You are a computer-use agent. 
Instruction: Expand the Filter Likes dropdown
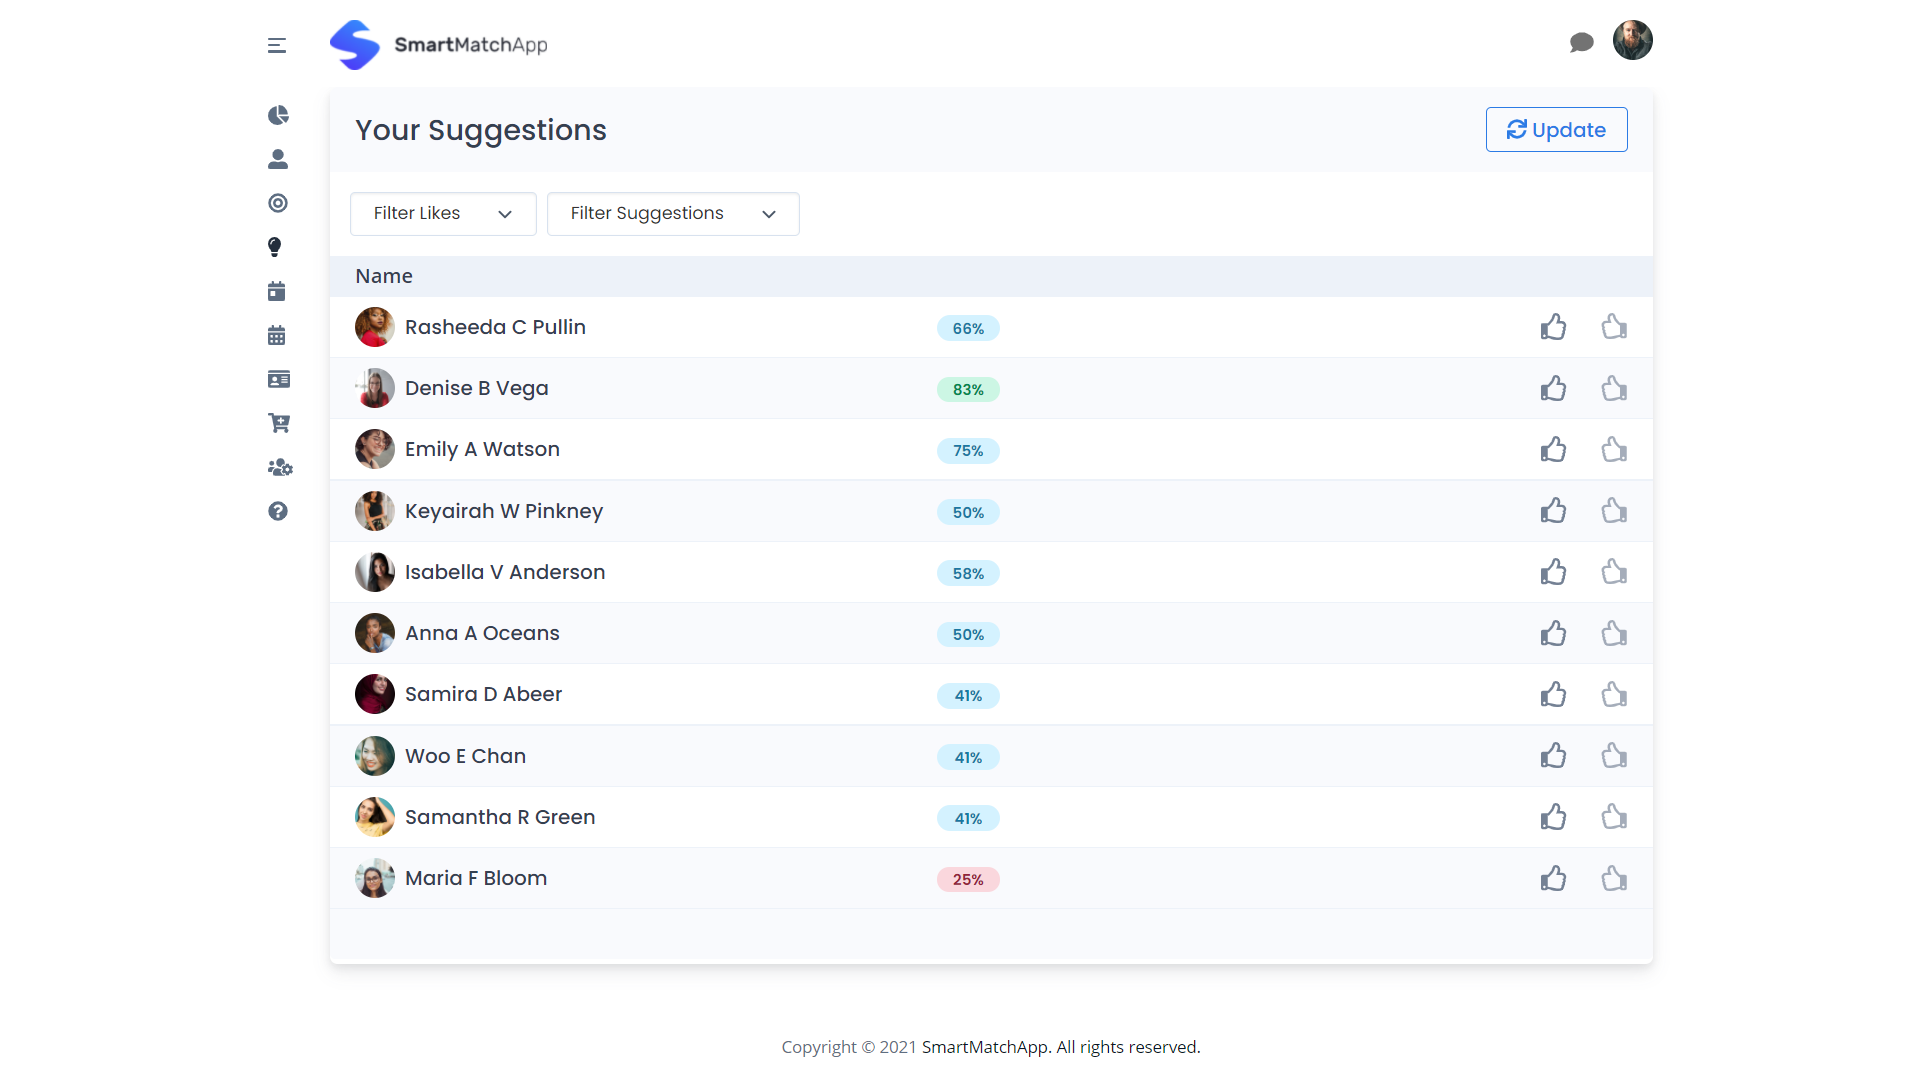click(443, 214)
